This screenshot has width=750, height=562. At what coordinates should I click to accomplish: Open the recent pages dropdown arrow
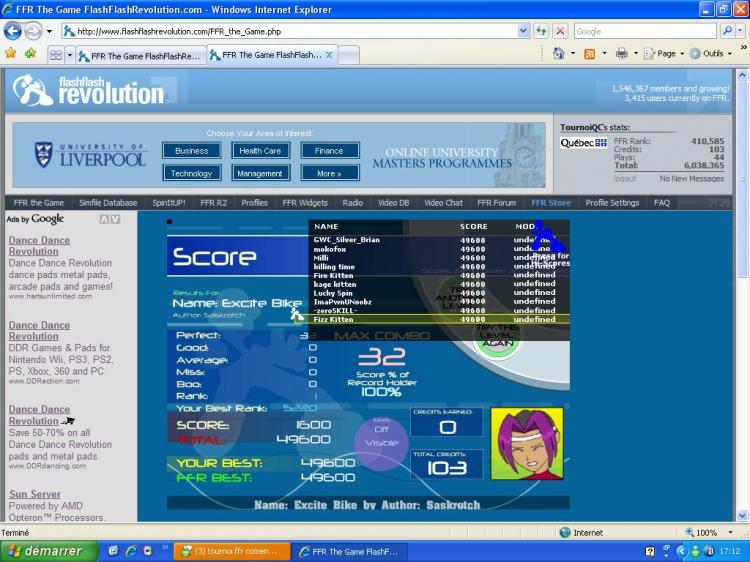[x=49, y=32]
